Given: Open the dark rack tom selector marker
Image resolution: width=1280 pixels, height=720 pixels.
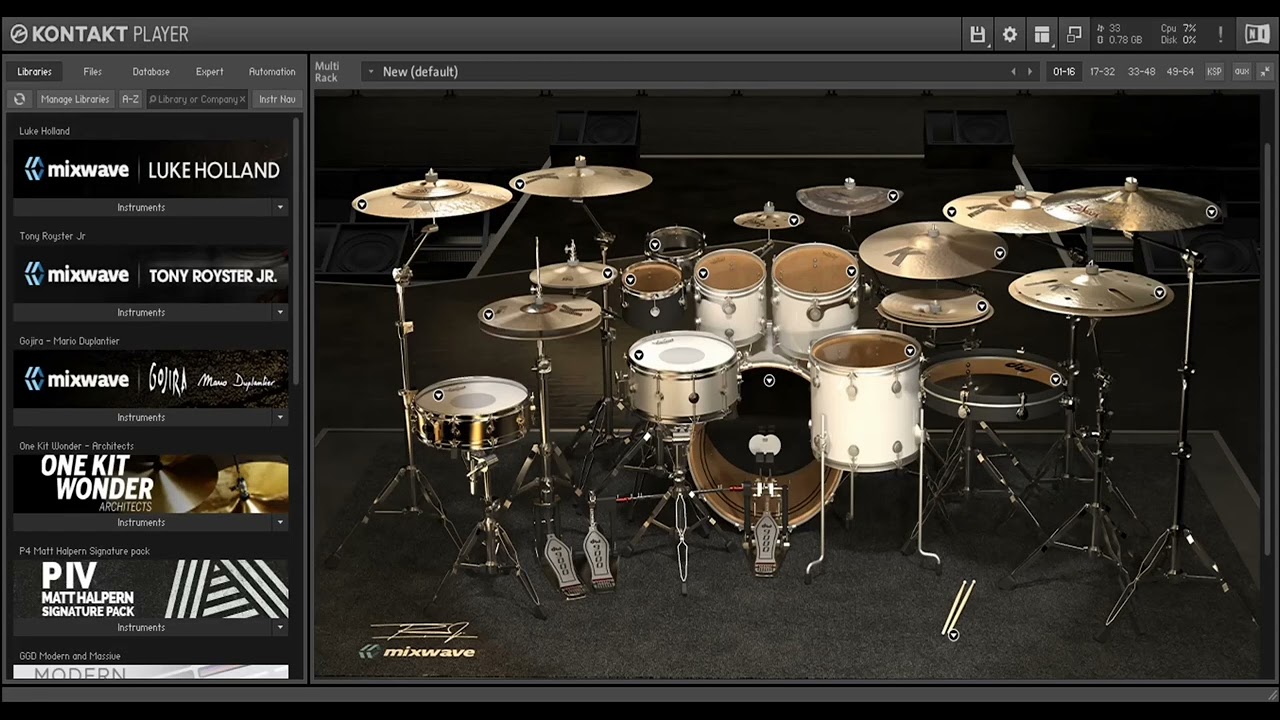Looking at the screenshot, I should point(630,280).
